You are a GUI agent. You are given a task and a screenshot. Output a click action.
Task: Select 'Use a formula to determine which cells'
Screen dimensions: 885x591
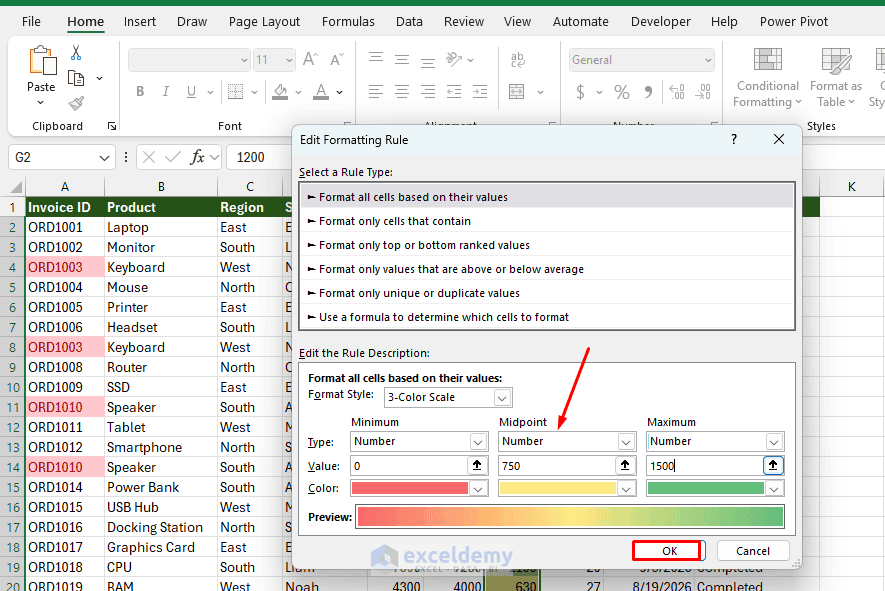tap(547, 317)
